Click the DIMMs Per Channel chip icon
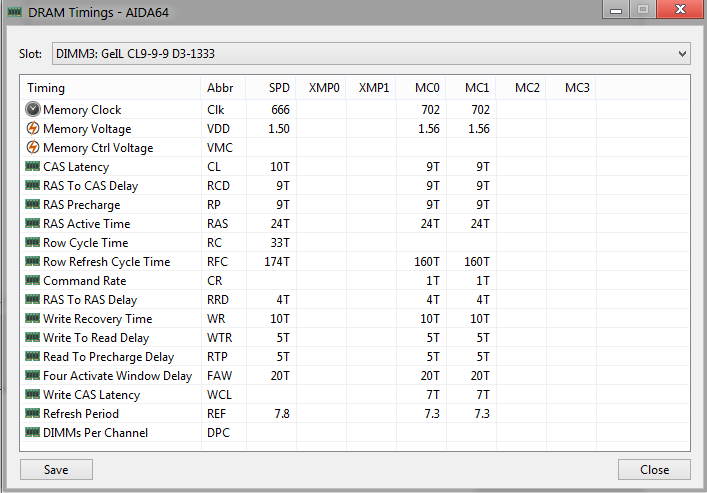The height and width of the screenshot is (493, 707). click(x=32, y=432)
